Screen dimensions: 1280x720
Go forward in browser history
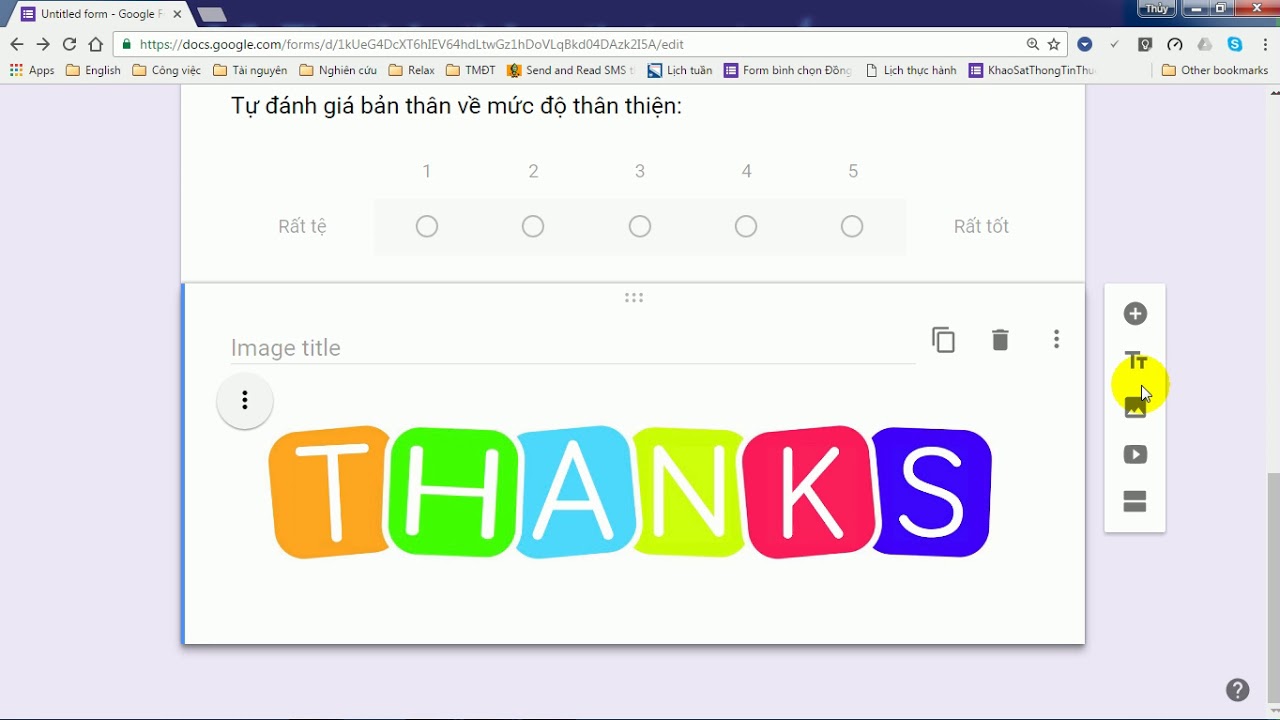[43, 44]
